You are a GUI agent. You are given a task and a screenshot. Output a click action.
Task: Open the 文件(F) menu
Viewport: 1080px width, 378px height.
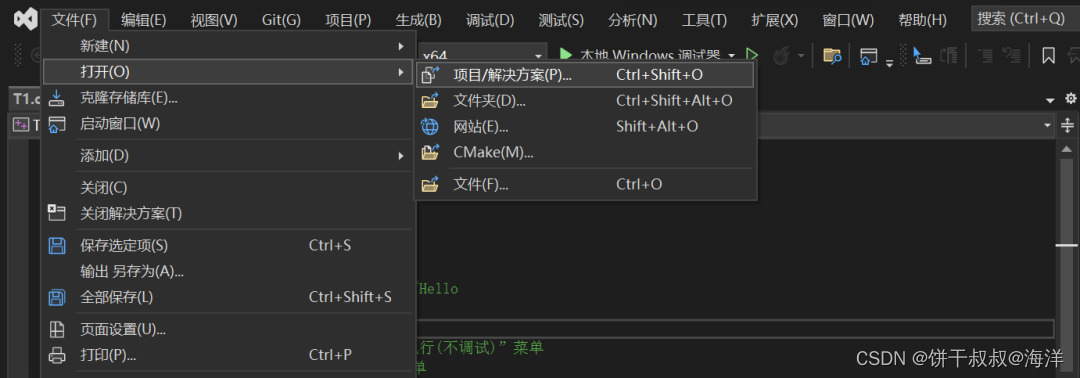click(74, 20)
